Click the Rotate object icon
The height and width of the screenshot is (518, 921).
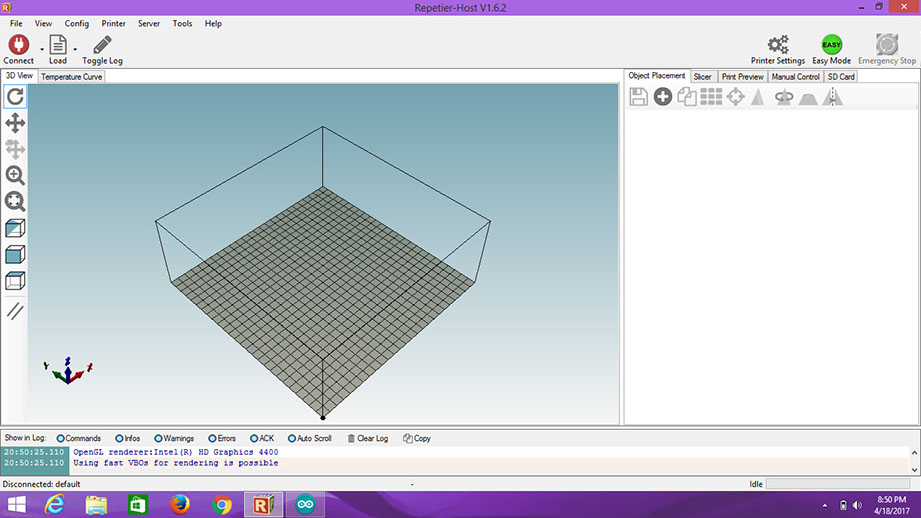point(784,97)
